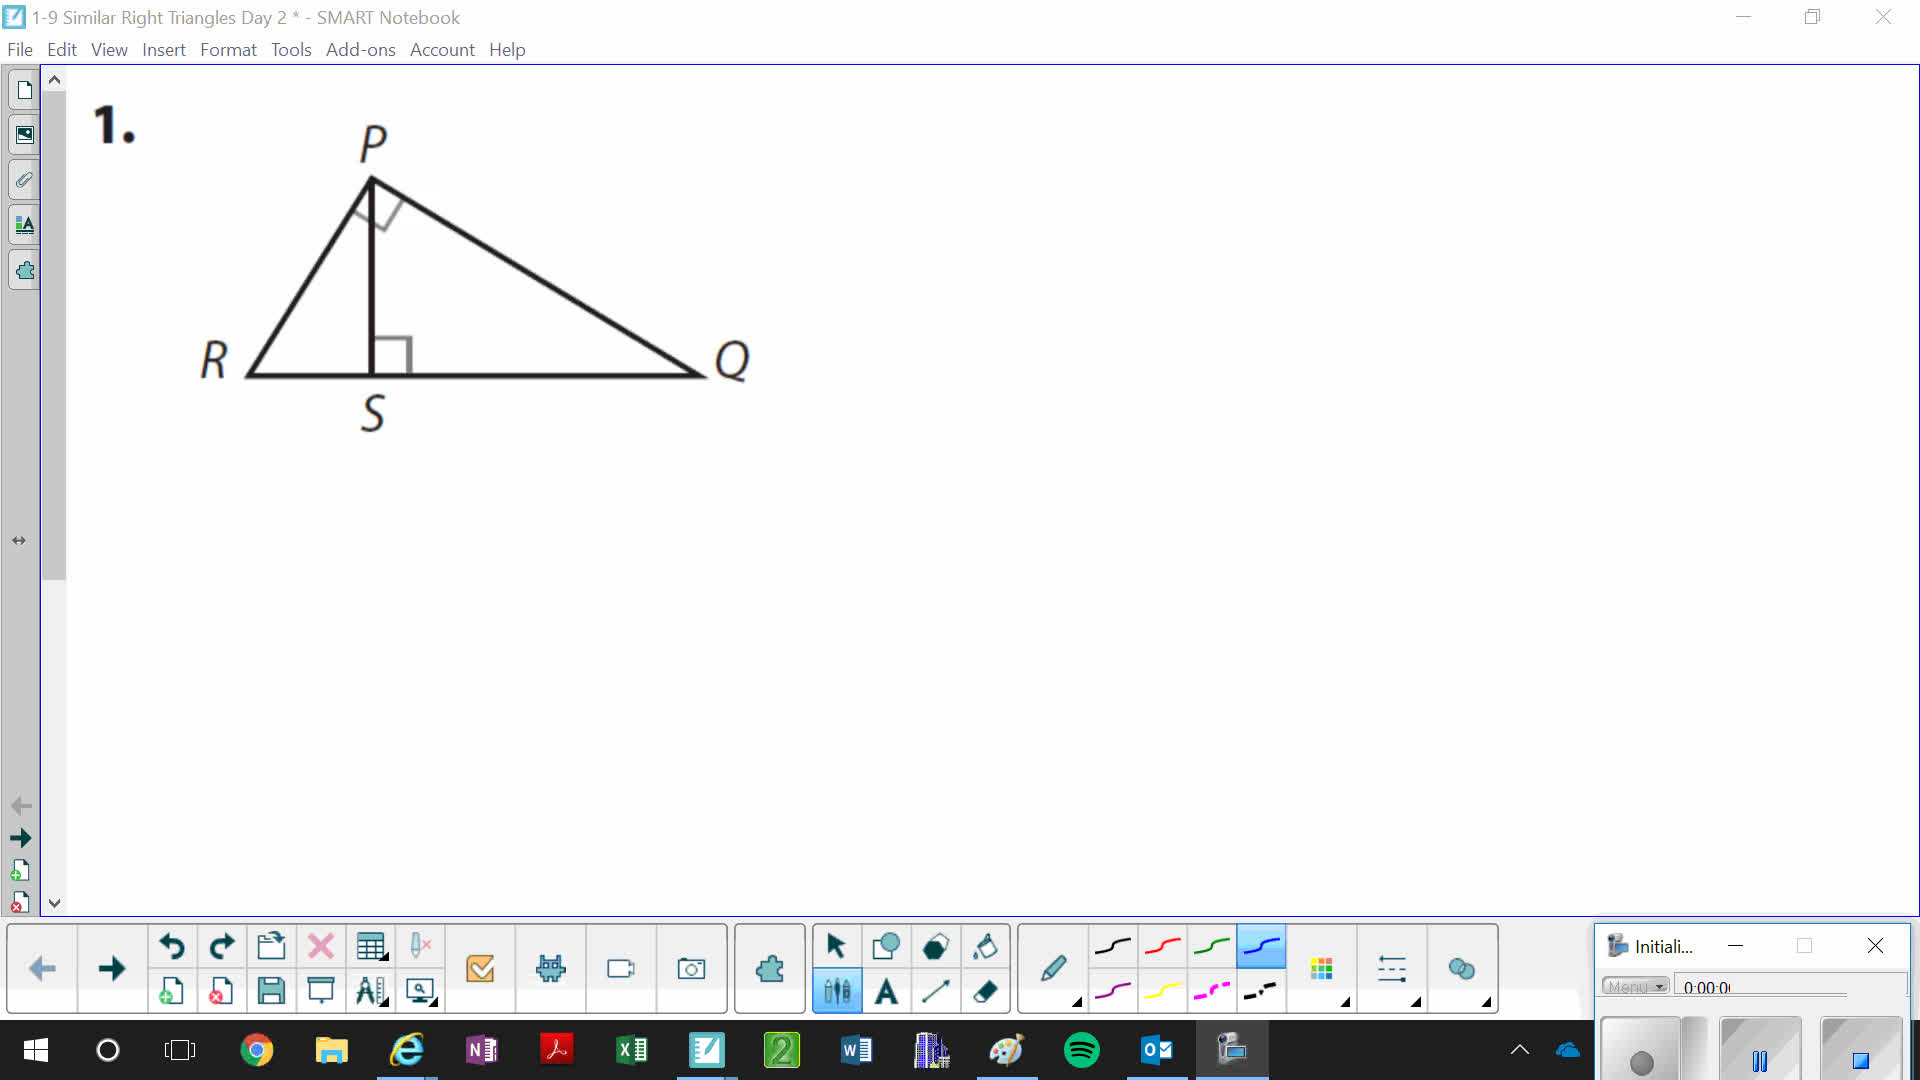The height and width of the screenshot is (1080, 1920).
Task: Go to the next page with the toolbar's large forward arrow
Action: tap(112, 968)
